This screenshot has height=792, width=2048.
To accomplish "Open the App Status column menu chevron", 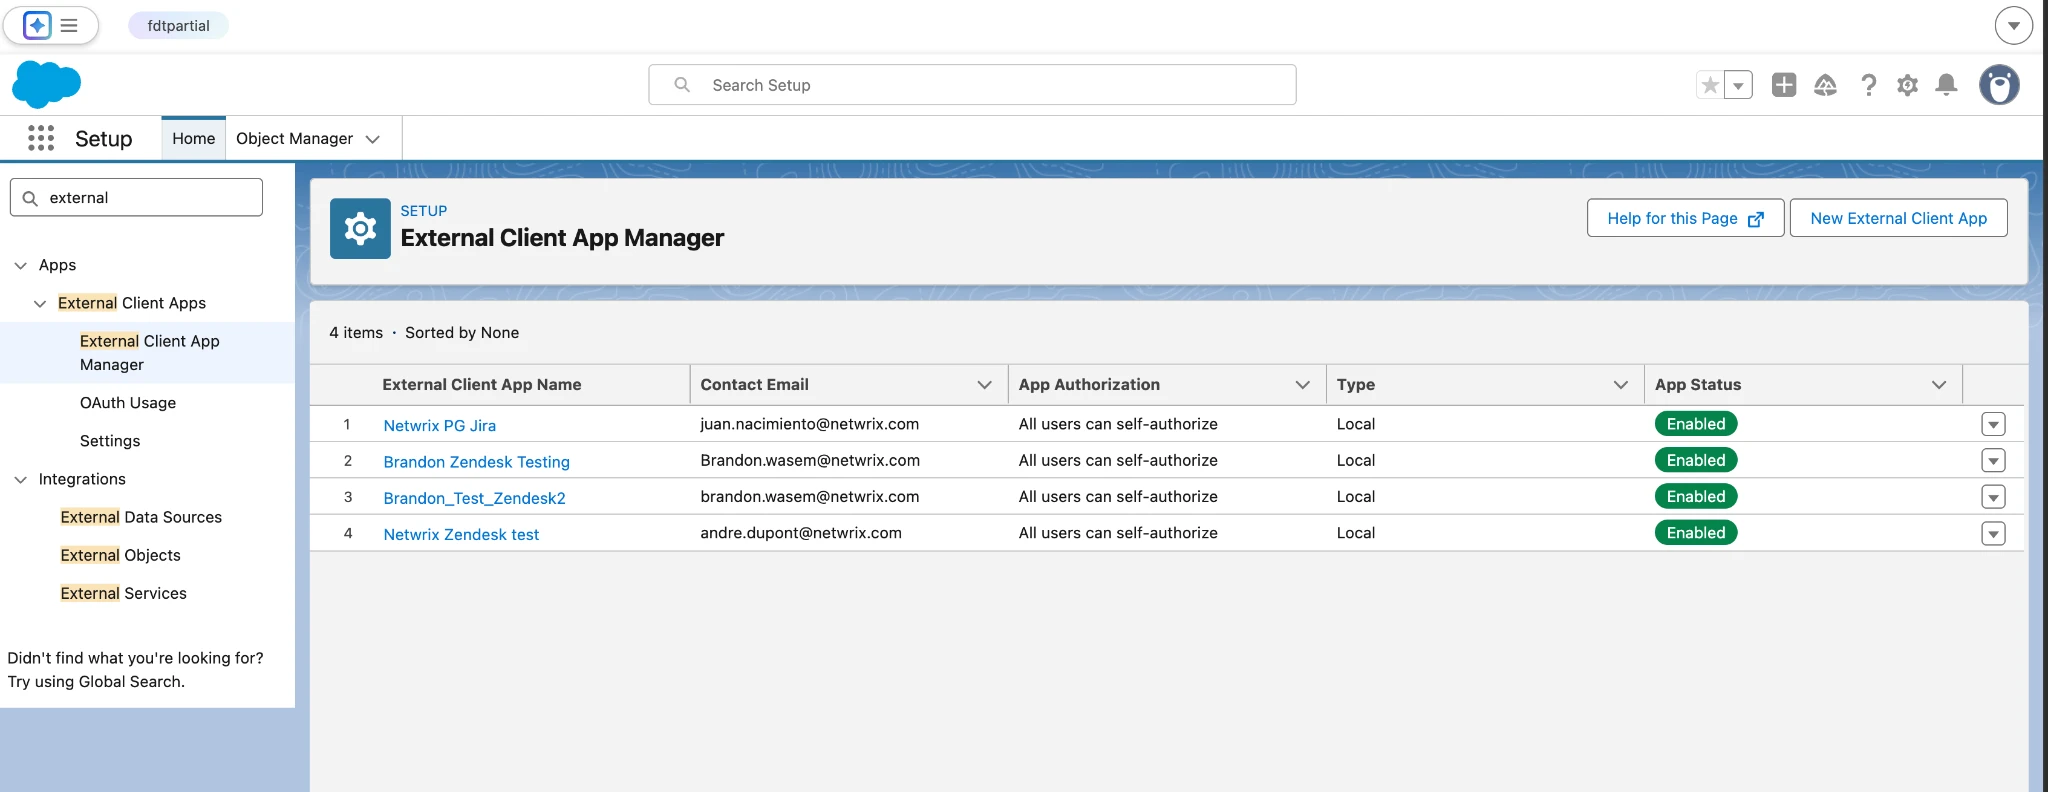I will click(1938, 385).
